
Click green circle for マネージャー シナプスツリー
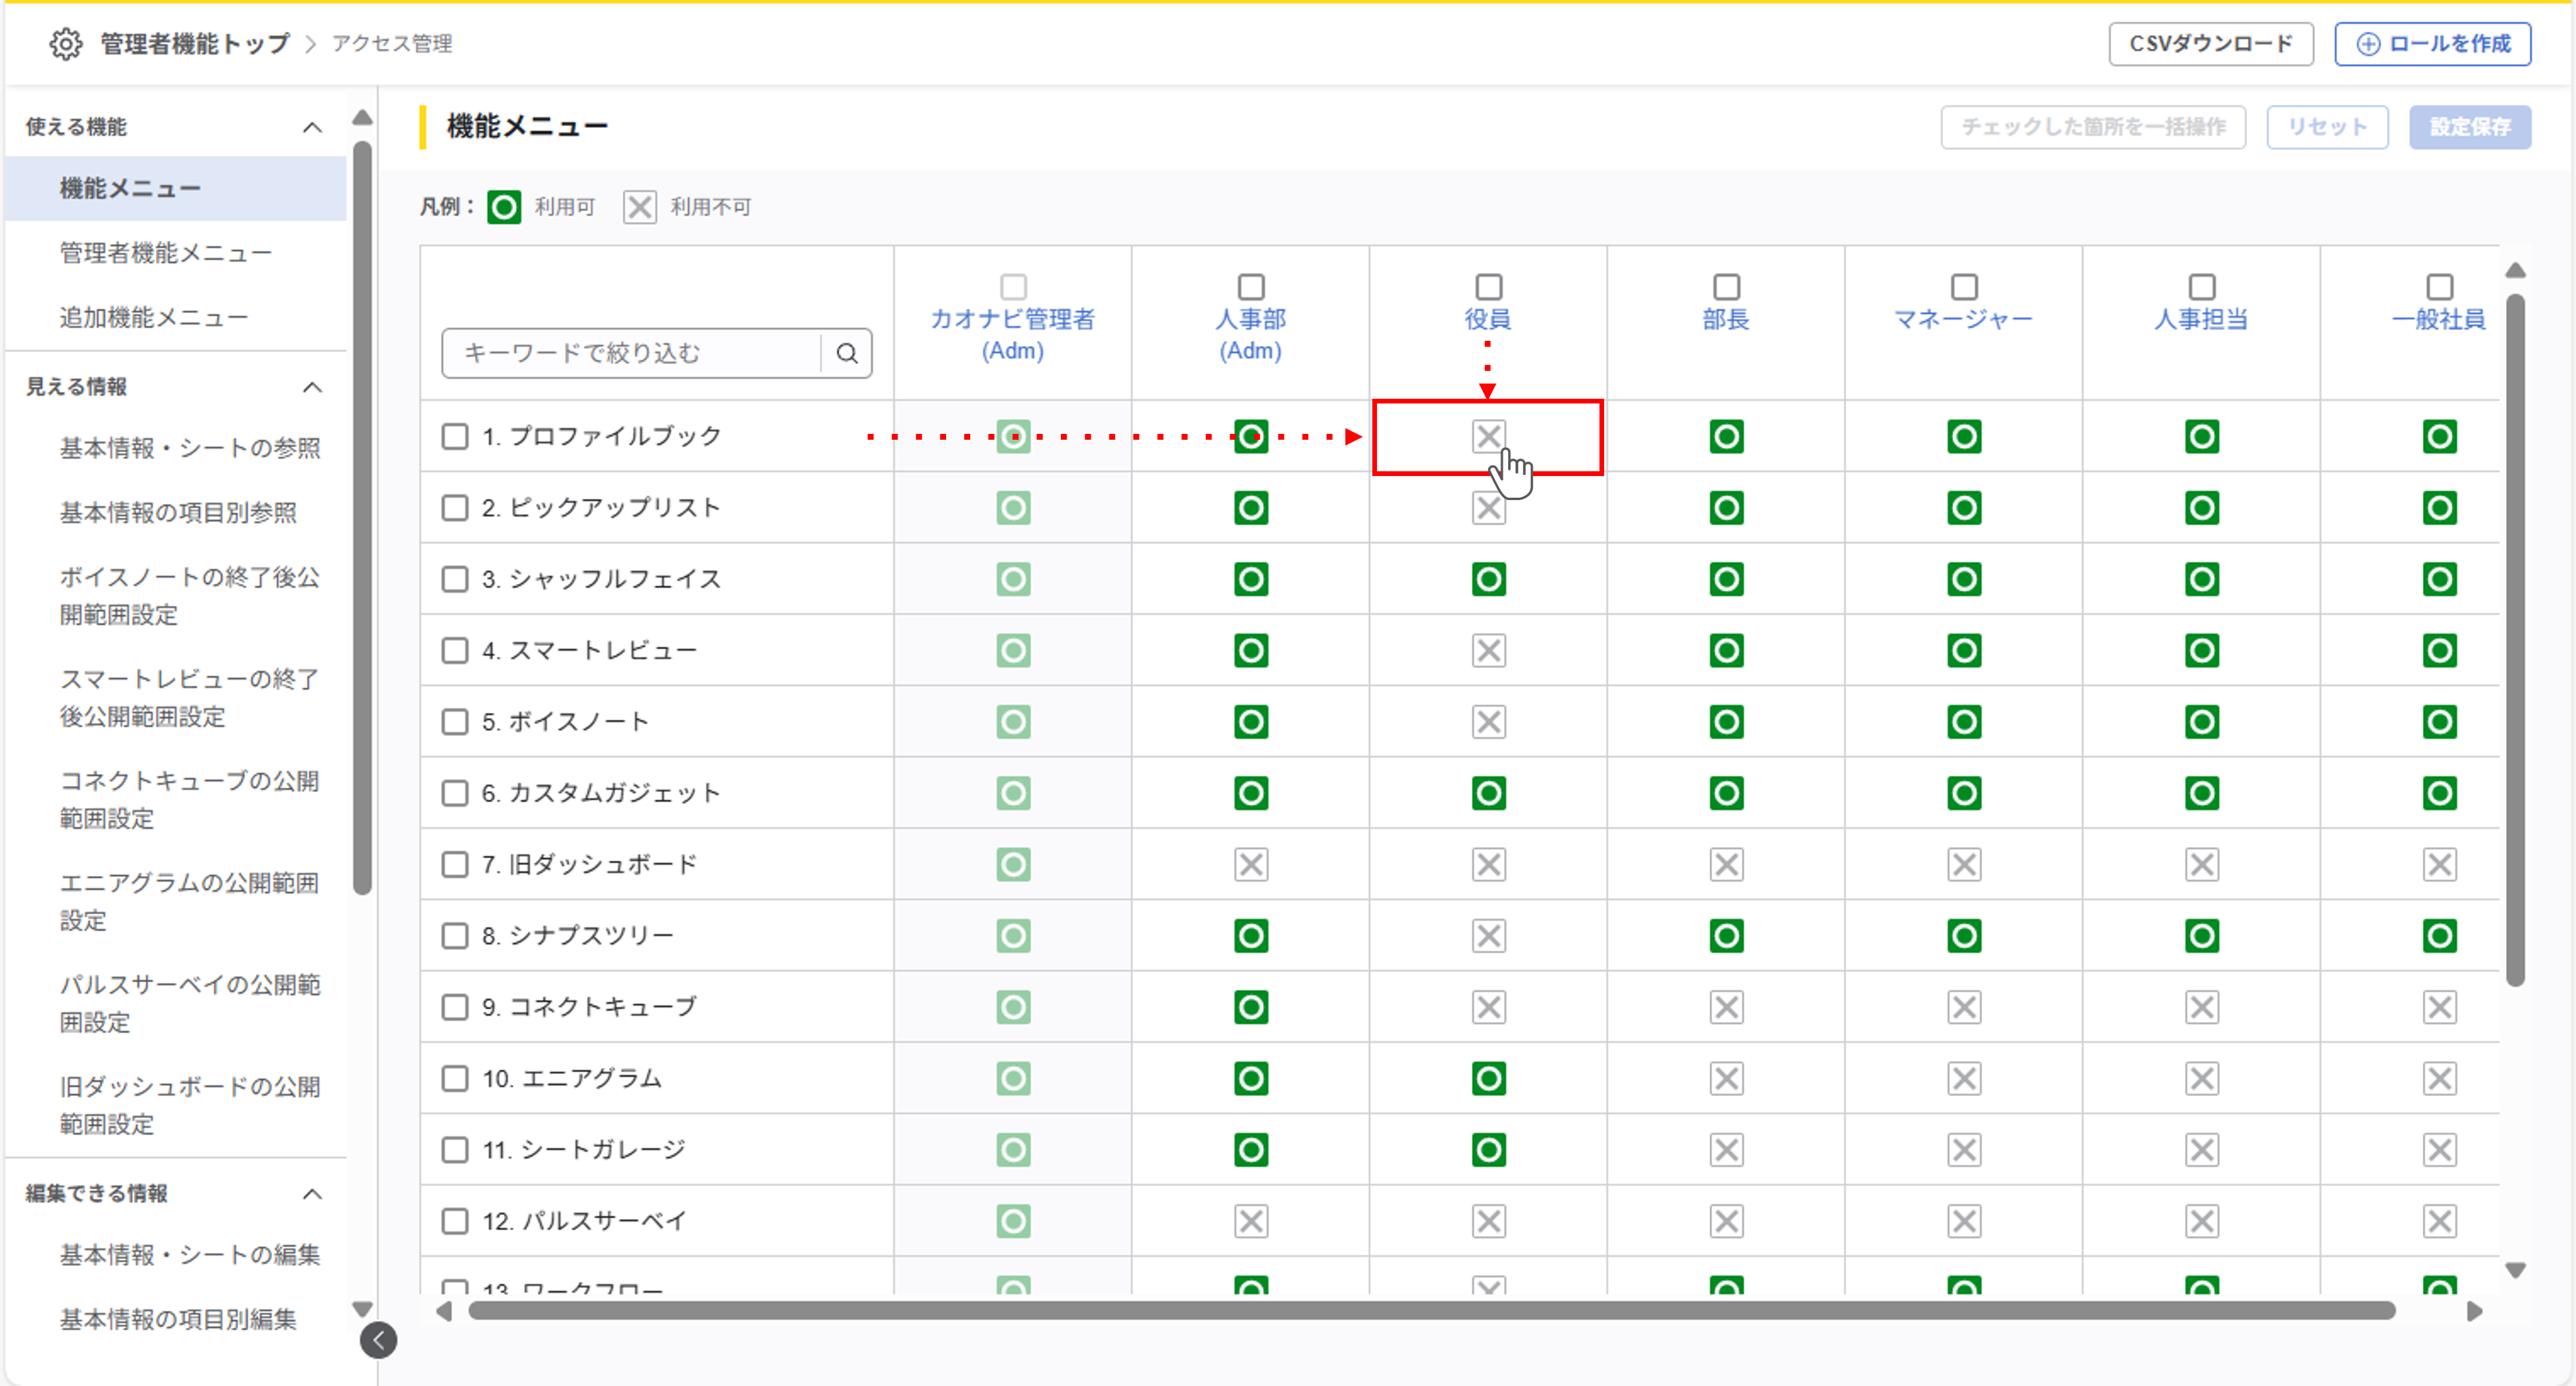point(1964,936)
